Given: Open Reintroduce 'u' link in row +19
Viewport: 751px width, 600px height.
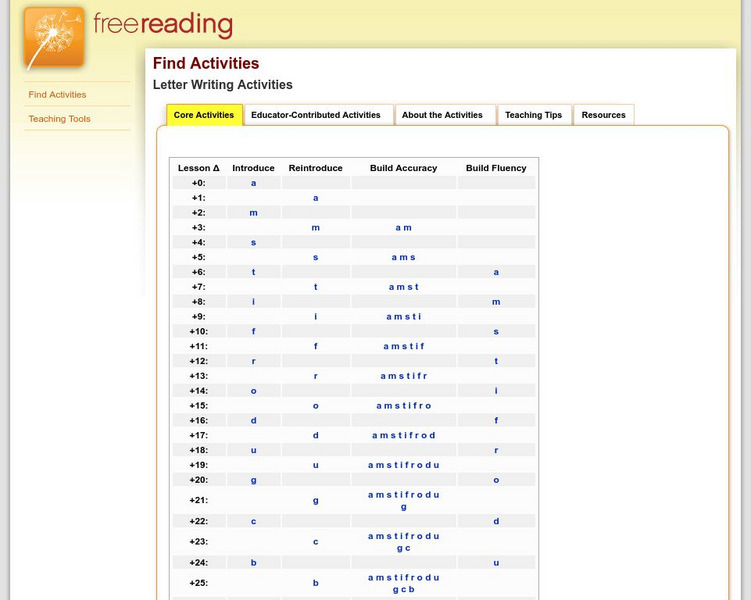Looking at the screenshot, I should click(x=316, y=465).
